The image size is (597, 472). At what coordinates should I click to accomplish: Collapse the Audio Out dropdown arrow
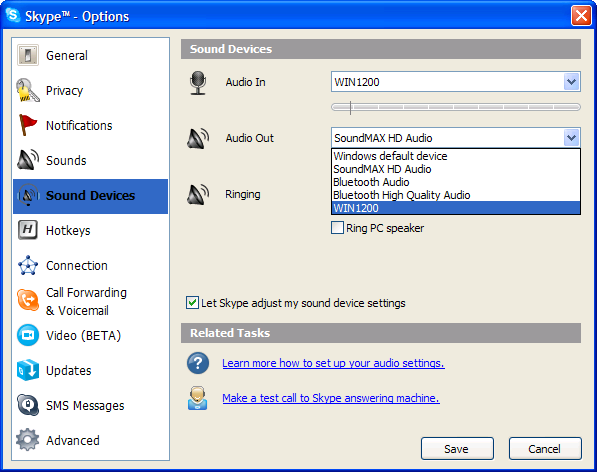[571, 137]
